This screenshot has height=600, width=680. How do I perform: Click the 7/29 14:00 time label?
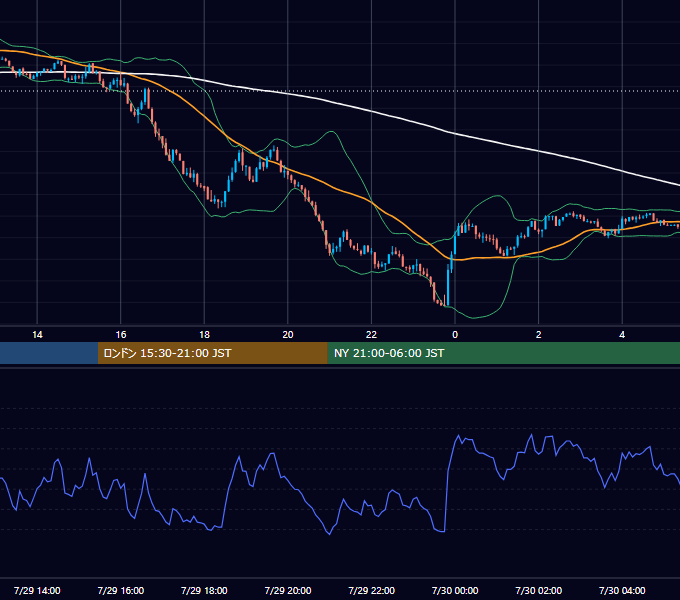tap(37, 590)
